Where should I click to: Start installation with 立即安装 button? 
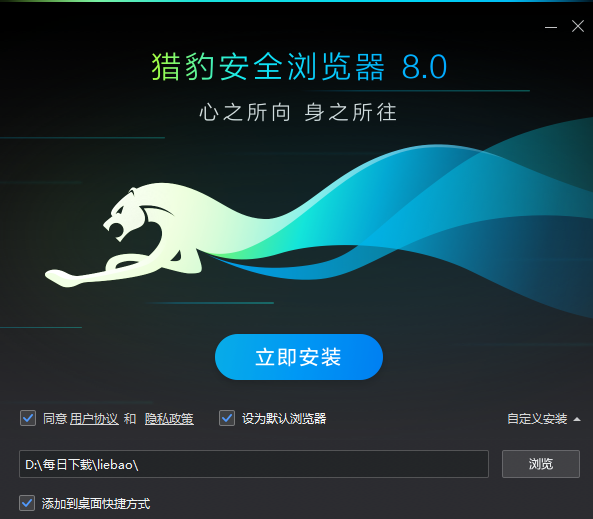[299, 357]
